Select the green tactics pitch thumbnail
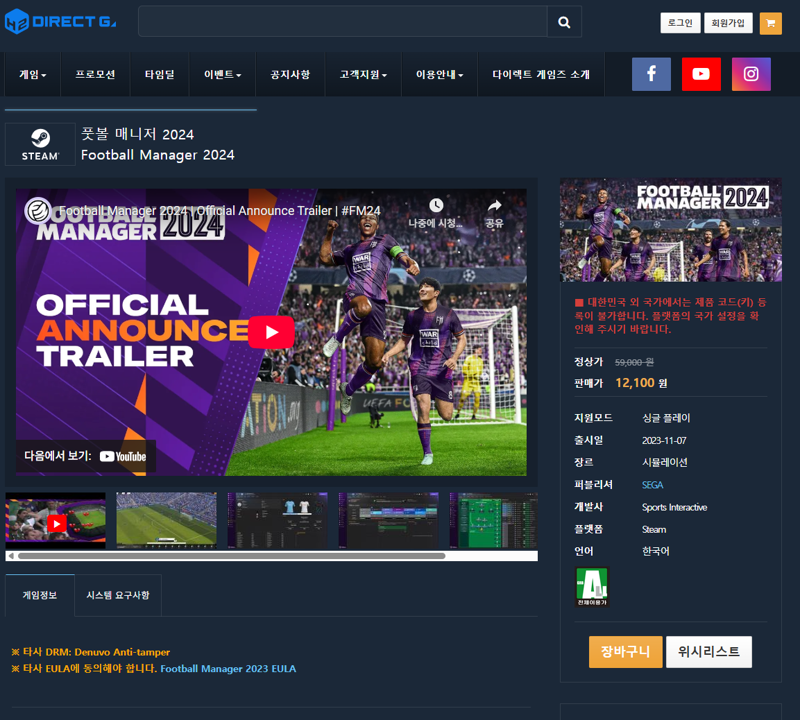800x720 pixels. coord(493,520)
